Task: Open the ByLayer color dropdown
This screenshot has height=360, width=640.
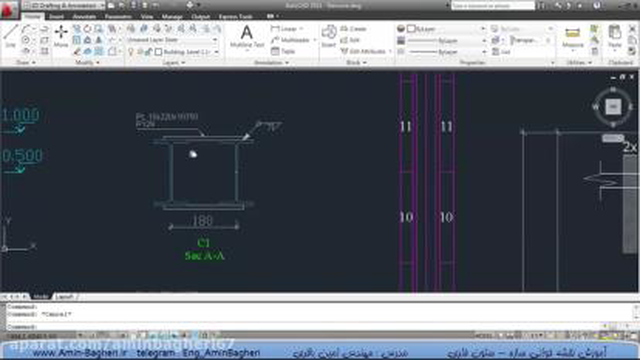Action: click(x=447, y=29)
